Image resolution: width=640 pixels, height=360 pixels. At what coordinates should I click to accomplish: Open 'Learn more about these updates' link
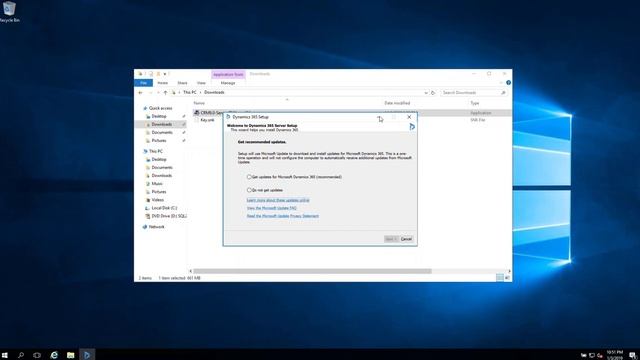[x=278, y=200]
